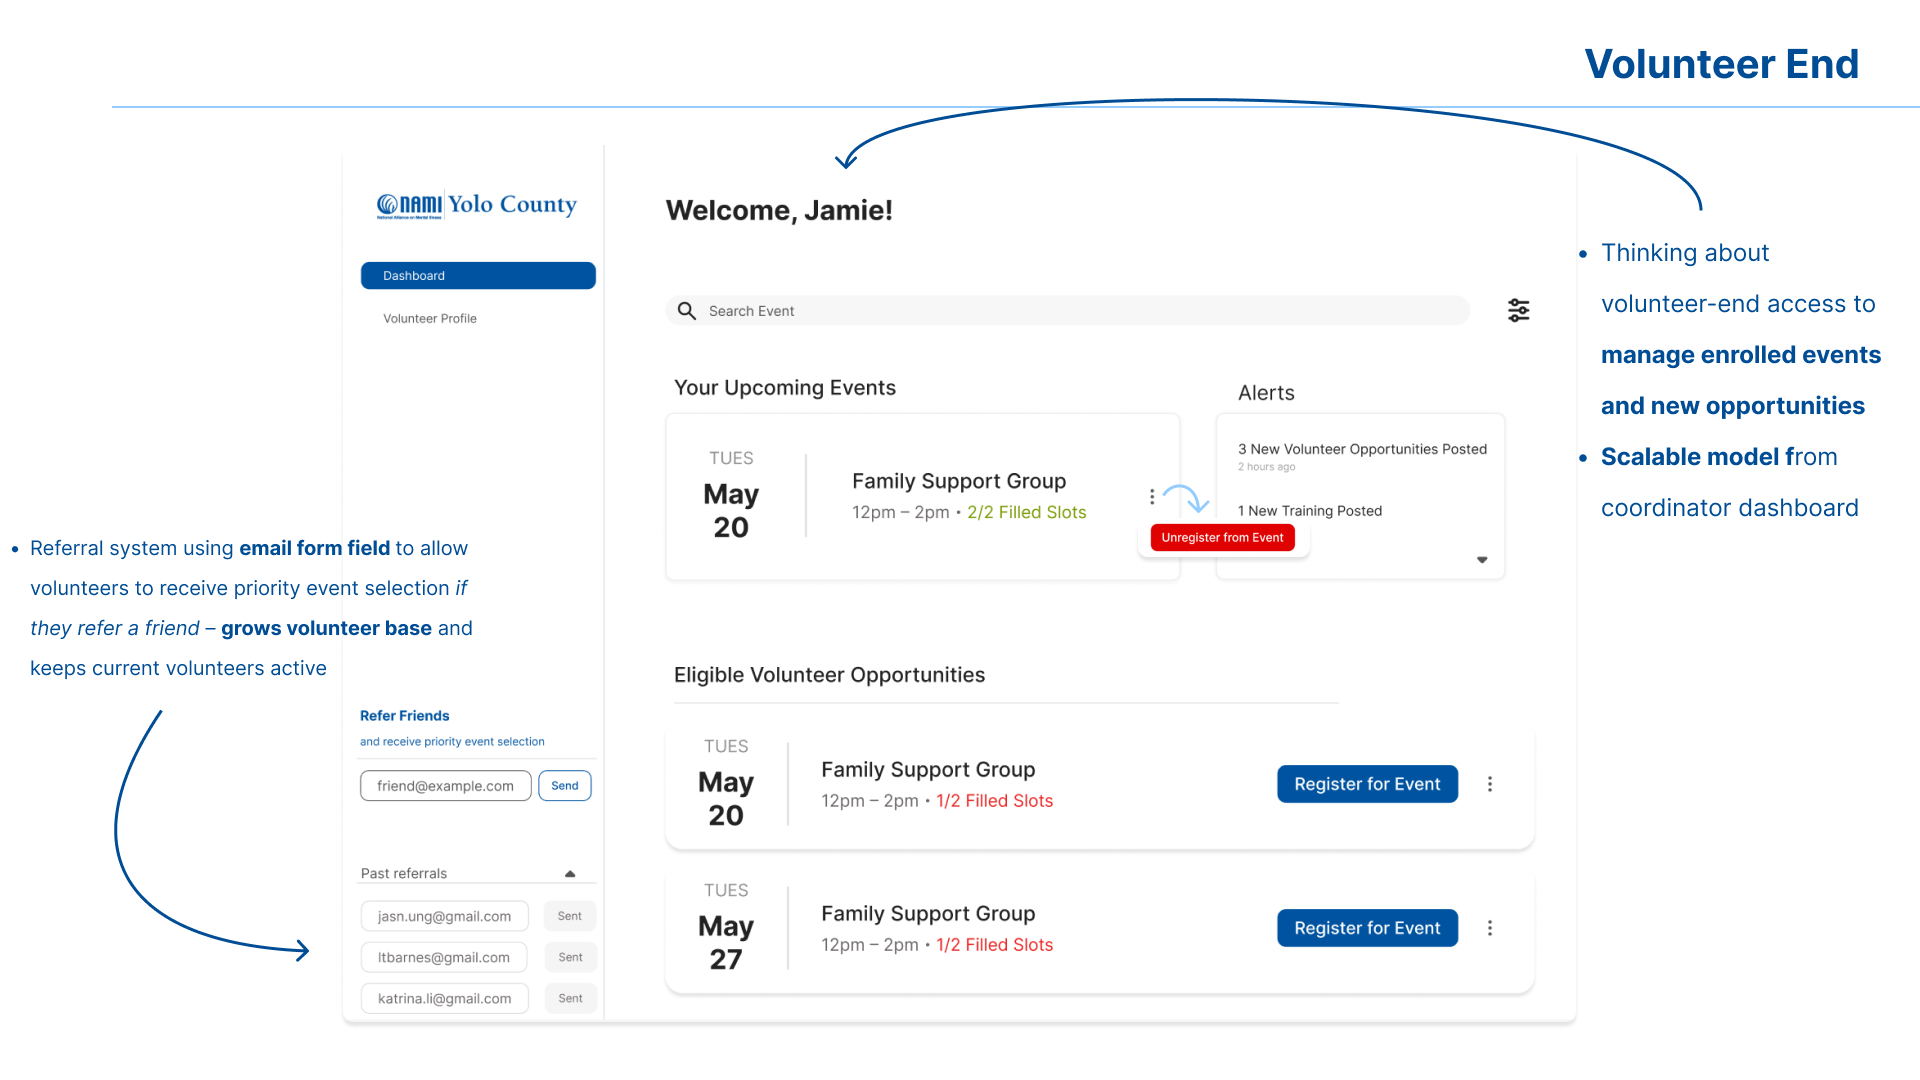The image size is (1920, 1080).
Task: Click the NAMI Yolo County logo
Action: pyautogui.click(x=477, y=205)
